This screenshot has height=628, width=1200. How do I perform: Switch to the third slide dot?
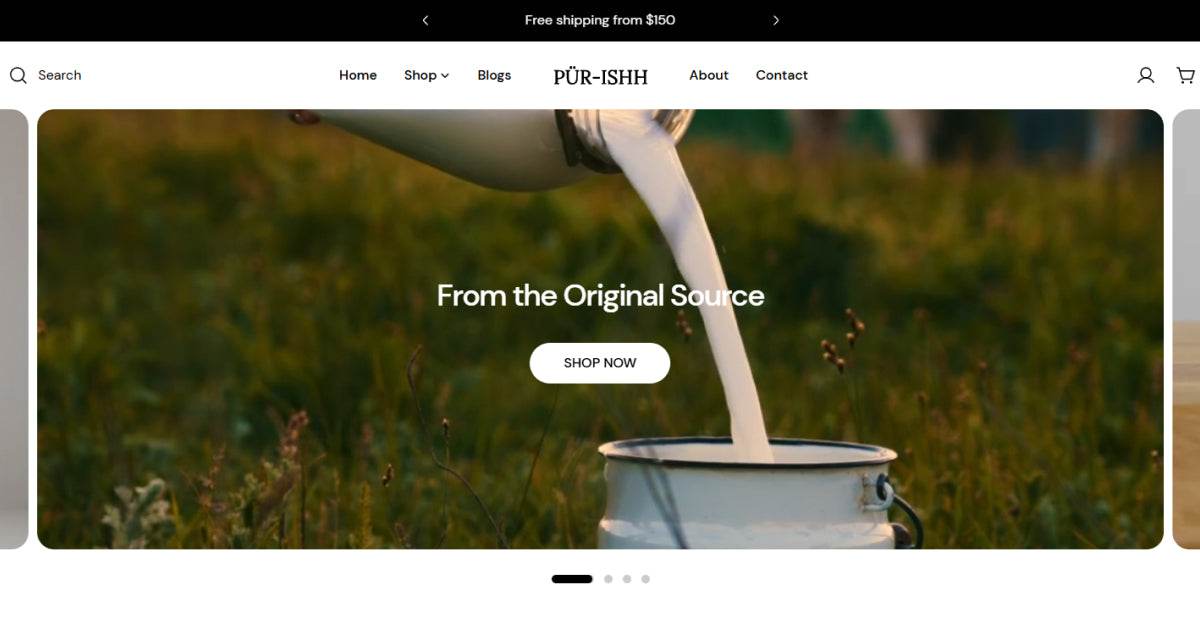coord(627,579)
